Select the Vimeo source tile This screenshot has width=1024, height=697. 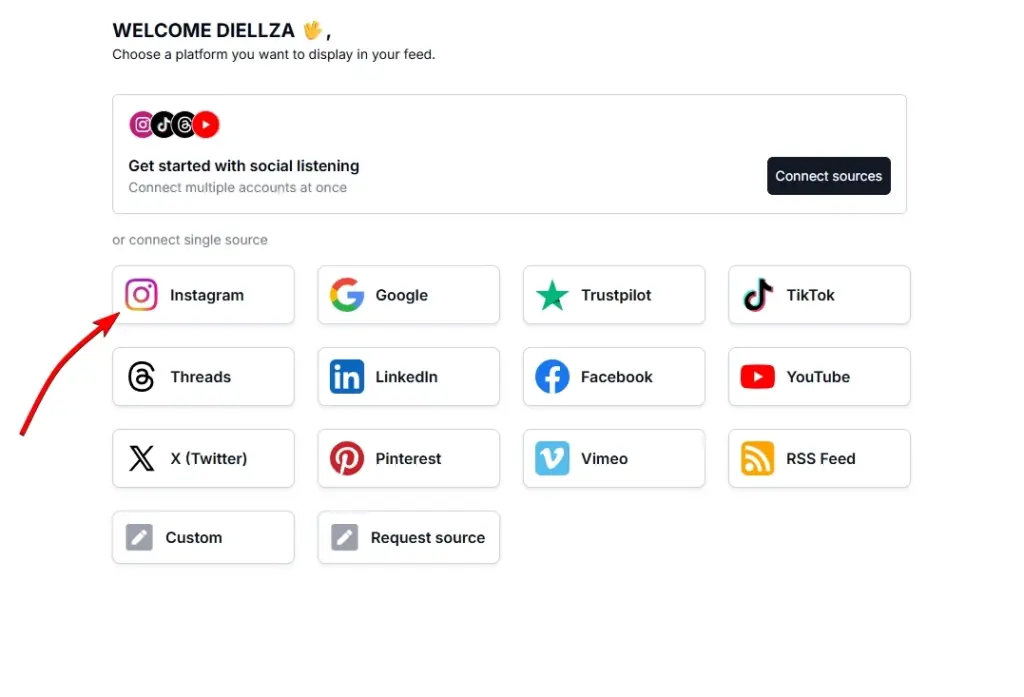pos(613,458)
